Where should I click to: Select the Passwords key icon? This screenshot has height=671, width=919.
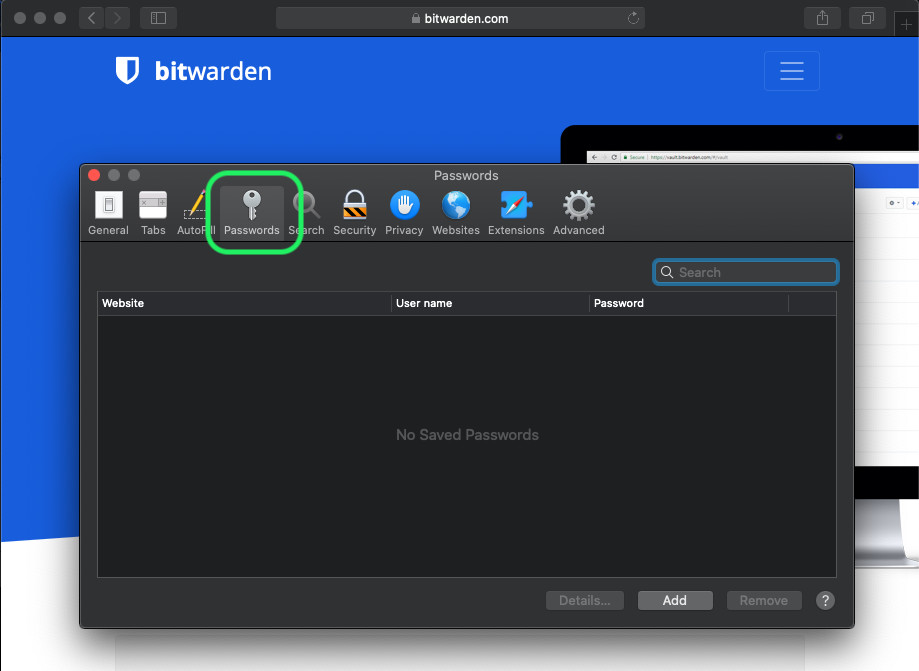tap(251, 213)
